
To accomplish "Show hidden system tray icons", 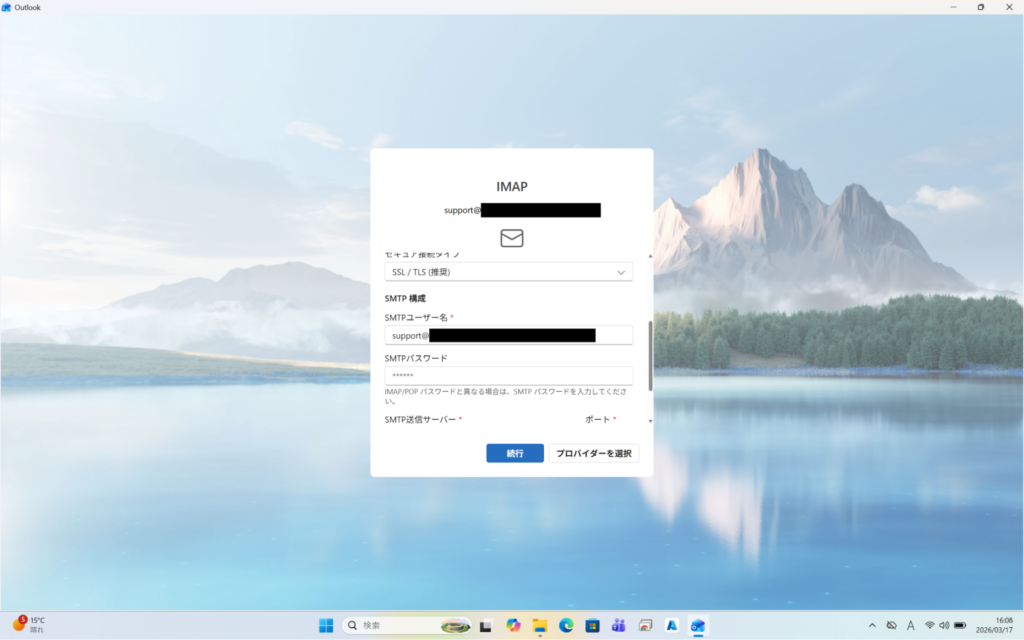I will click(x=871, y=625).
